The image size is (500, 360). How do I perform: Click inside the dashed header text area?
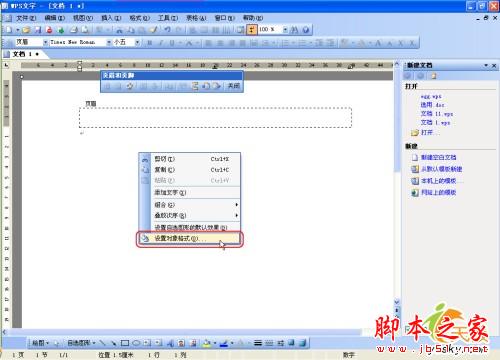point(215,118)
